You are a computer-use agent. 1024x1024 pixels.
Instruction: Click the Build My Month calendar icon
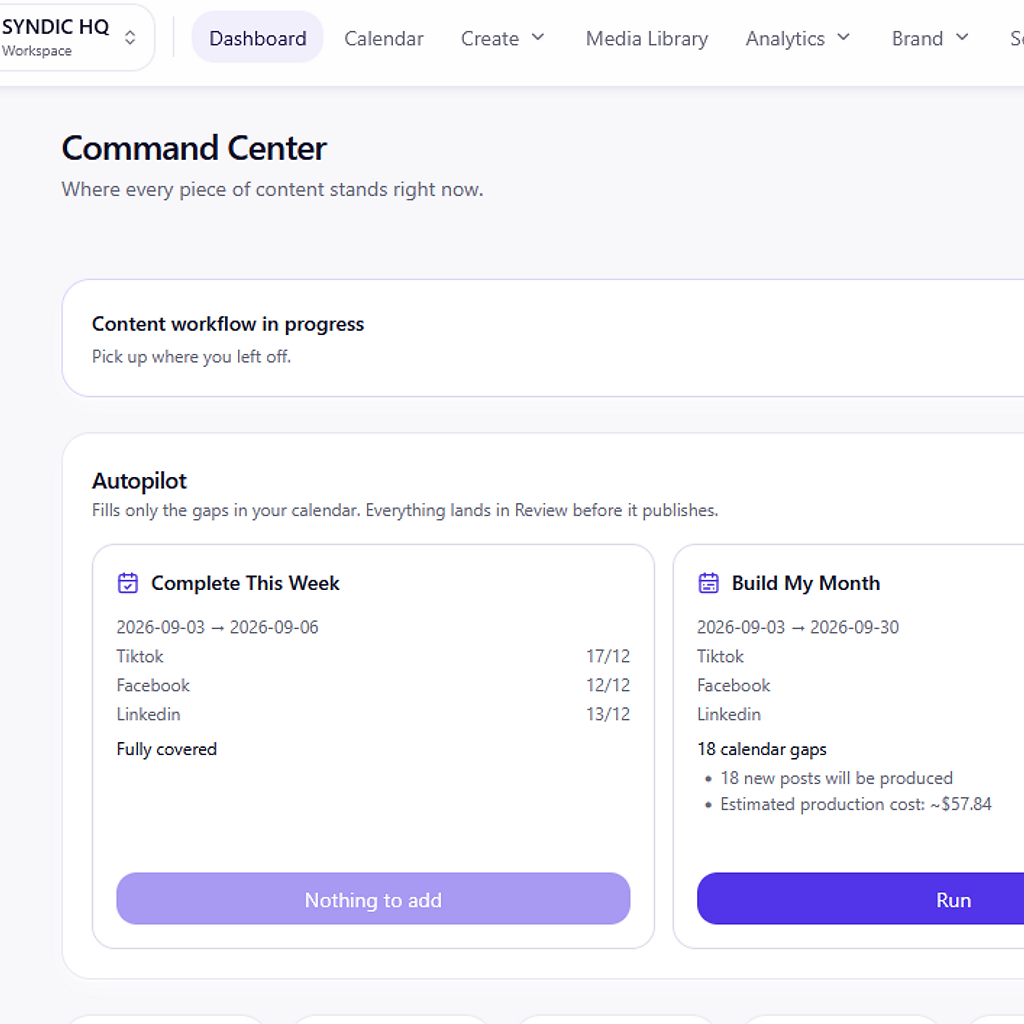(709, 583)
